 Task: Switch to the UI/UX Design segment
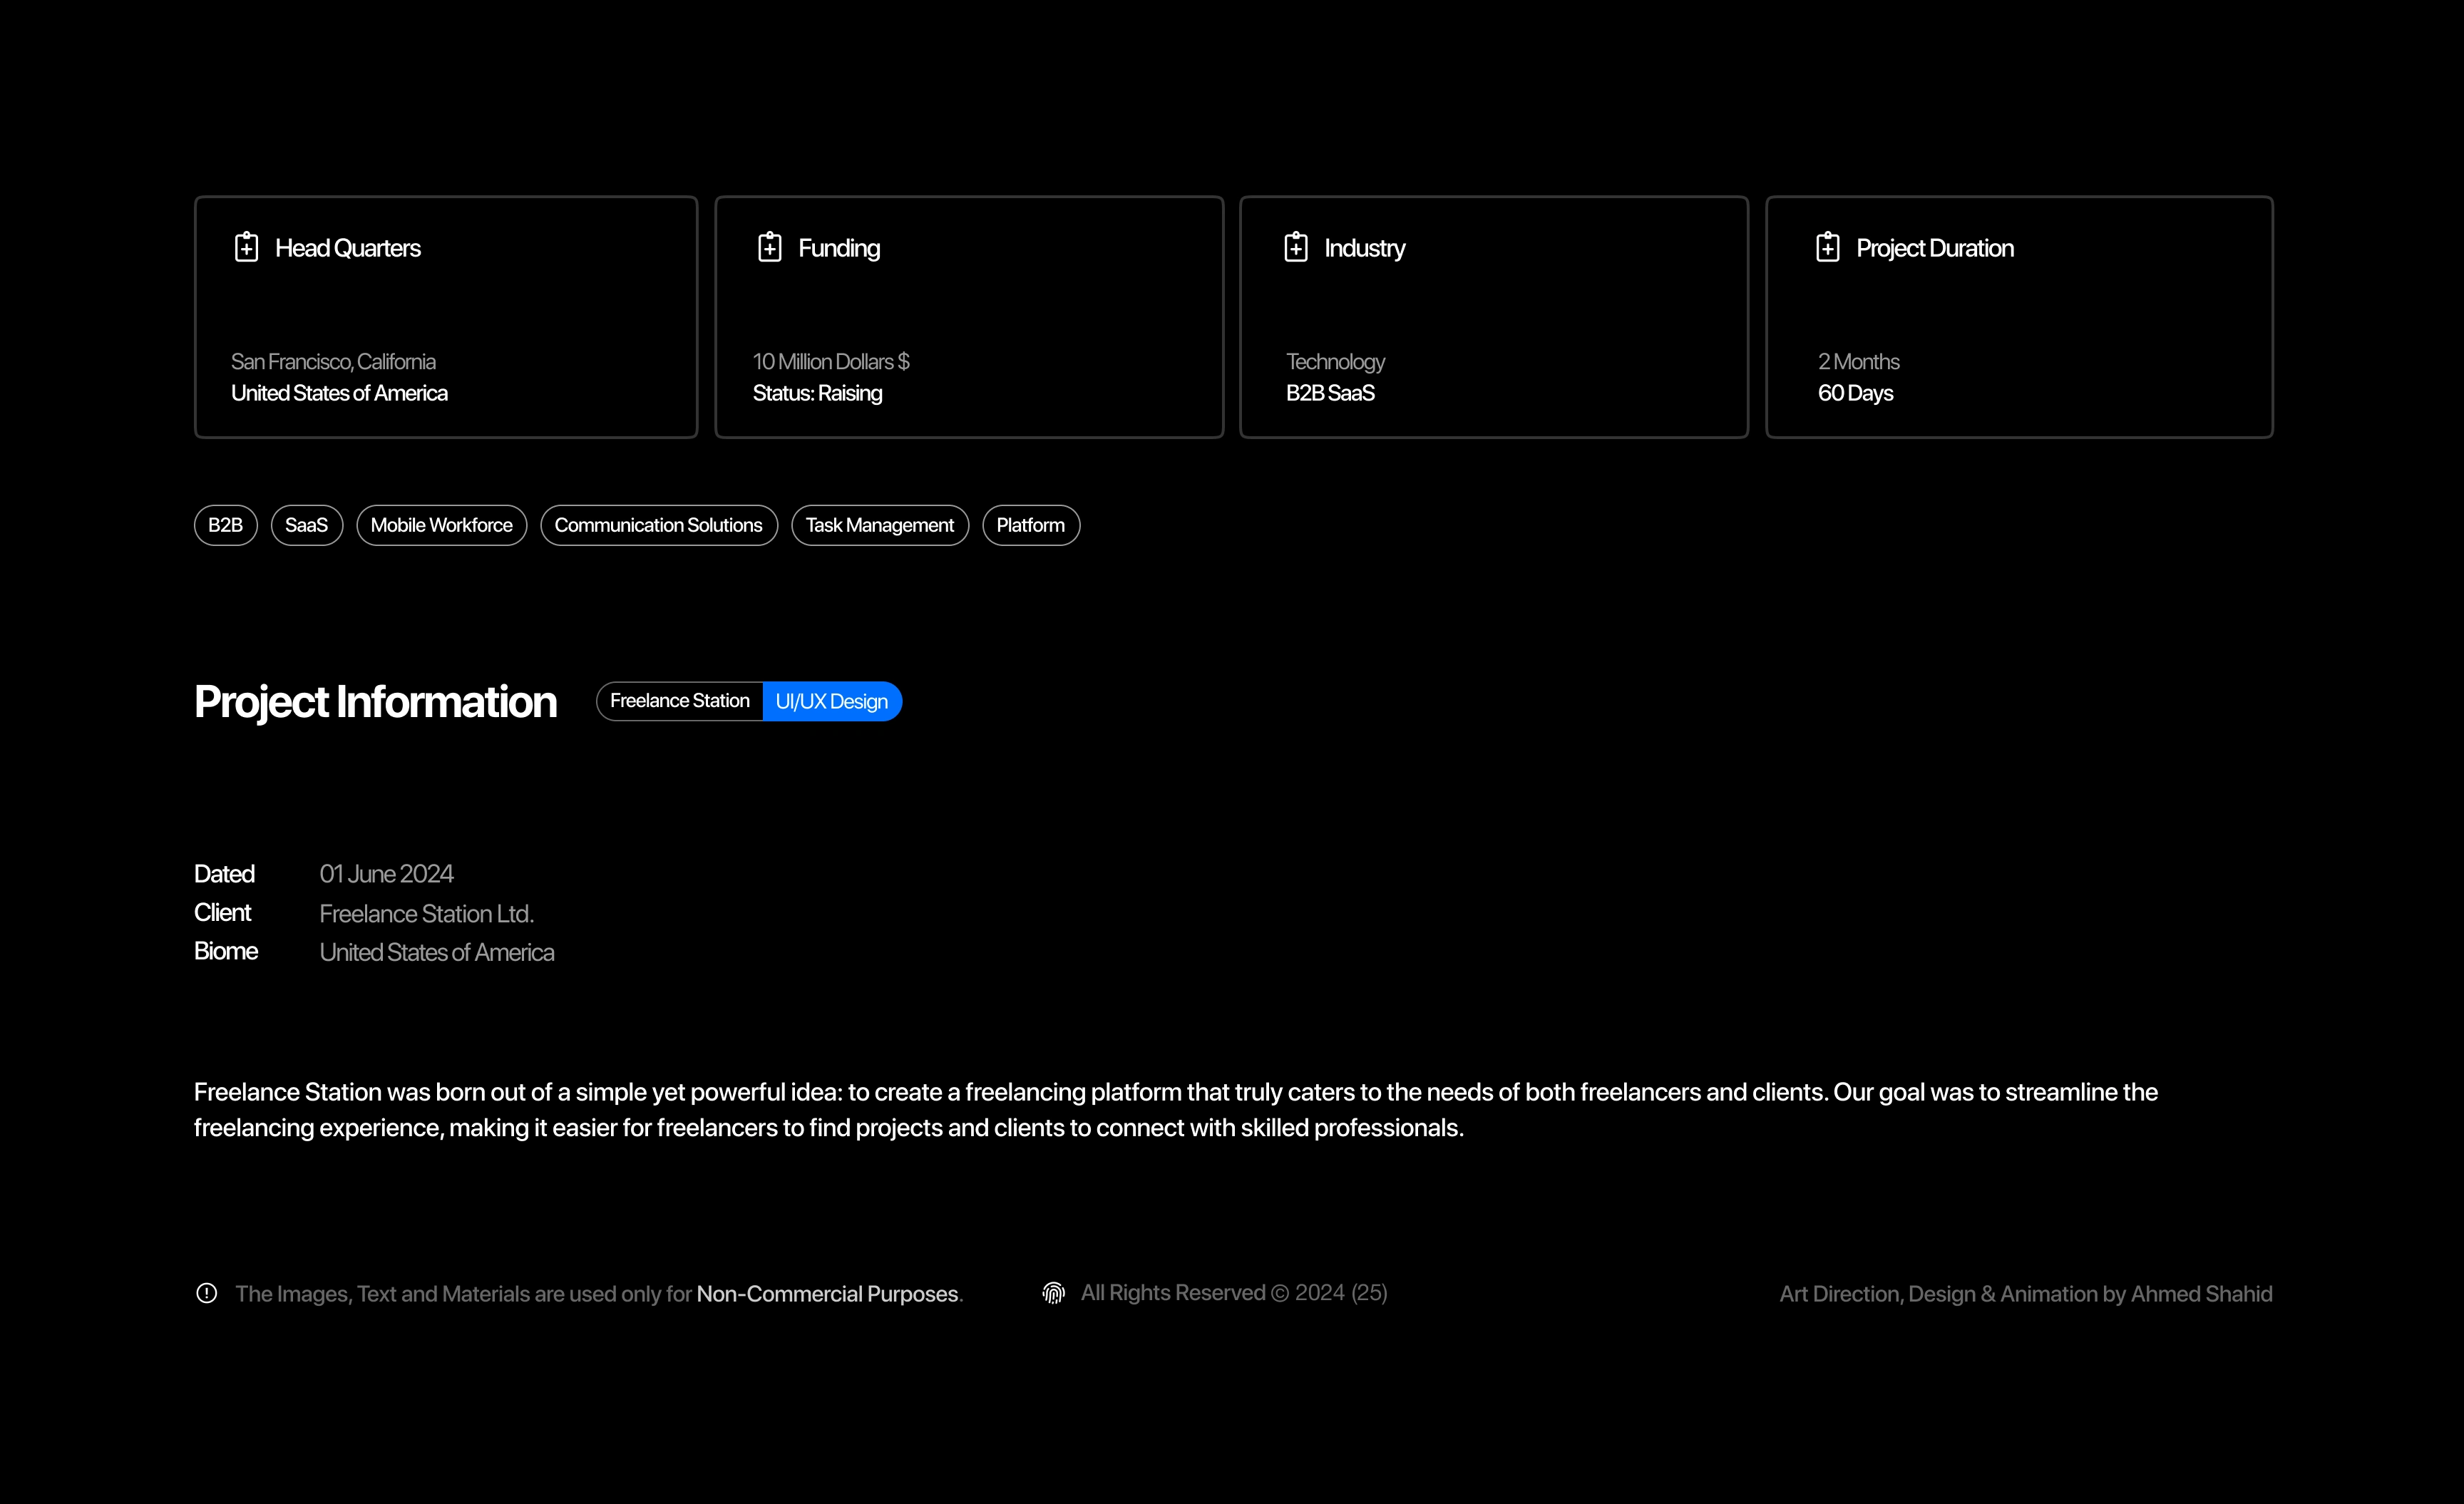pos(831,701)
